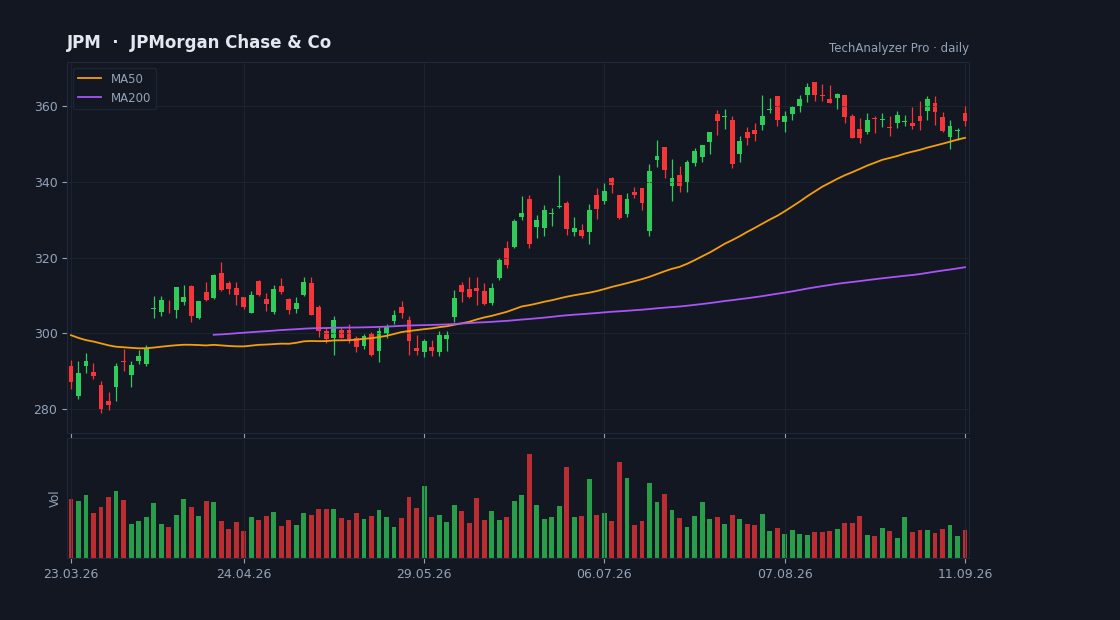This screenshot has height=620, width=1120.
Task: Click the 06.07.26 date label
Action: 604,574
